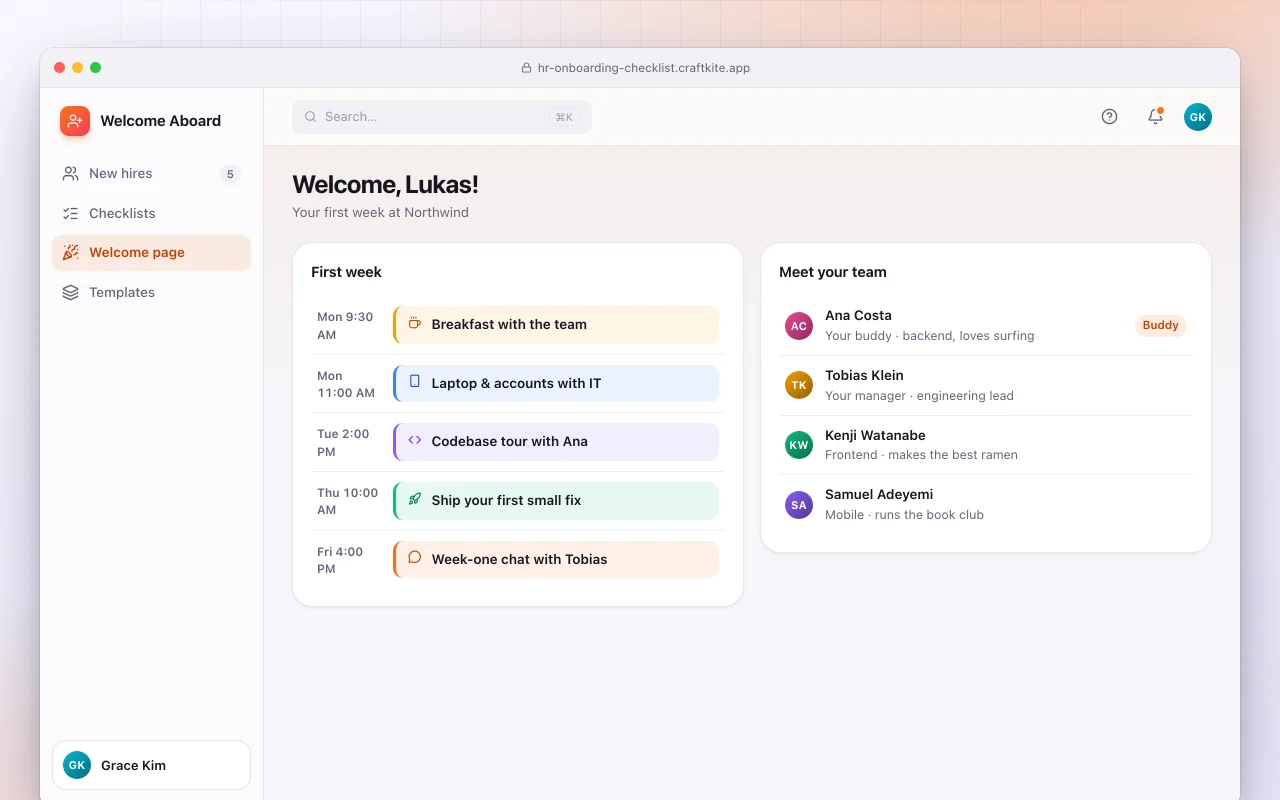Open the Codebase tour with Ana event

click(x=556, y=442)
